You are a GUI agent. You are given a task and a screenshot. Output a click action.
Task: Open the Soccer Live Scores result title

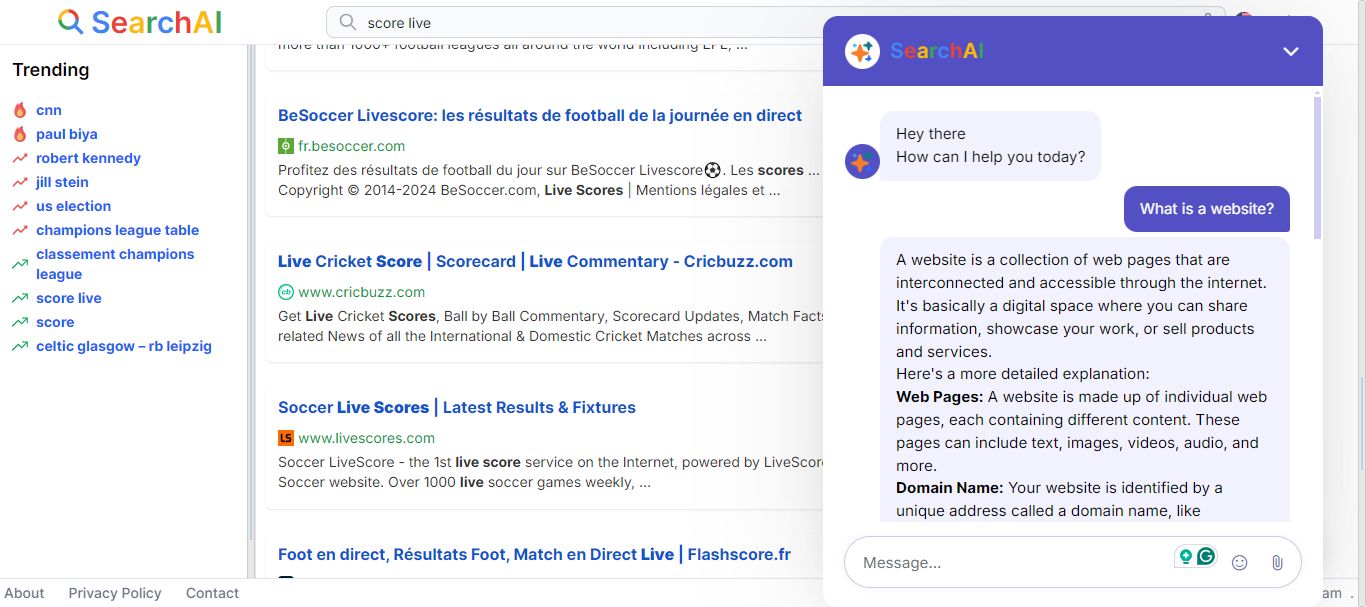coord(457,407)
